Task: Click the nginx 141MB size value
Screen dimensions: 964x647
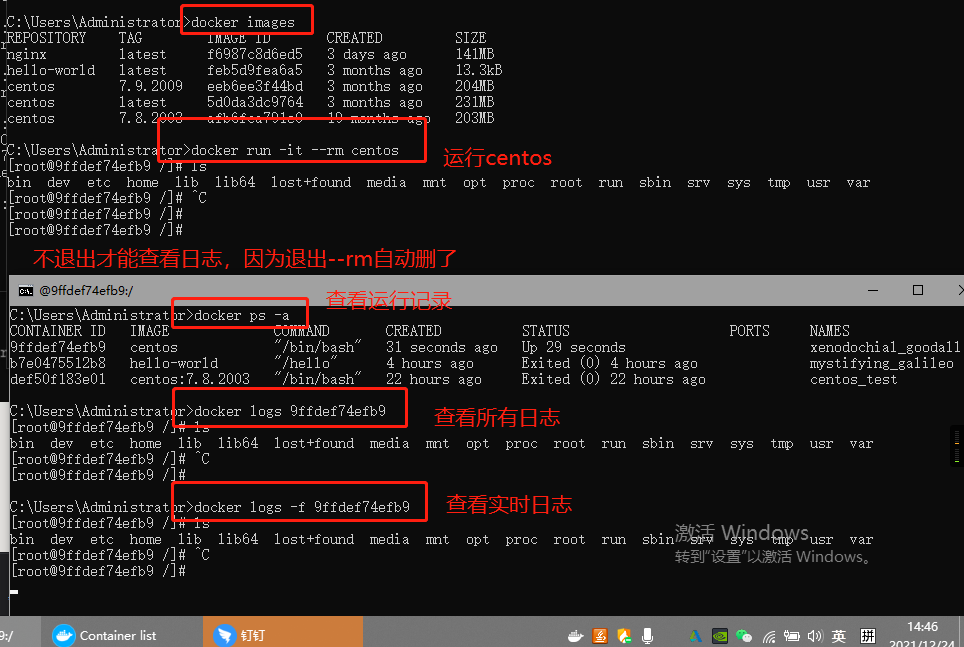Action: point(475,54)
